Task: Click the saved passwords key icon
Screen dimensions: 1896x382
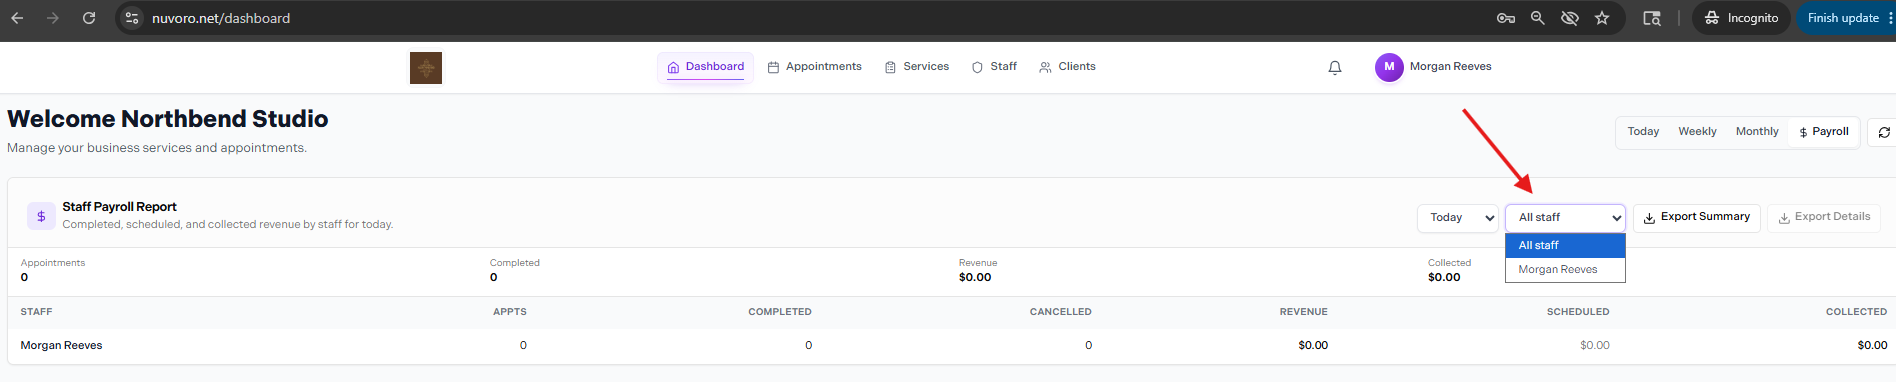Action: tap(1506, 18)
